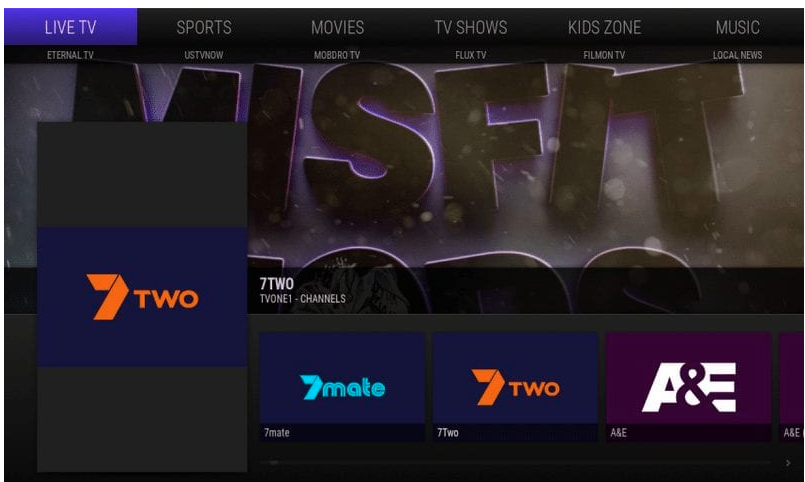
Task: Go to KIDS ZONE
Action: pyautogui.click(x=604, y=27)
